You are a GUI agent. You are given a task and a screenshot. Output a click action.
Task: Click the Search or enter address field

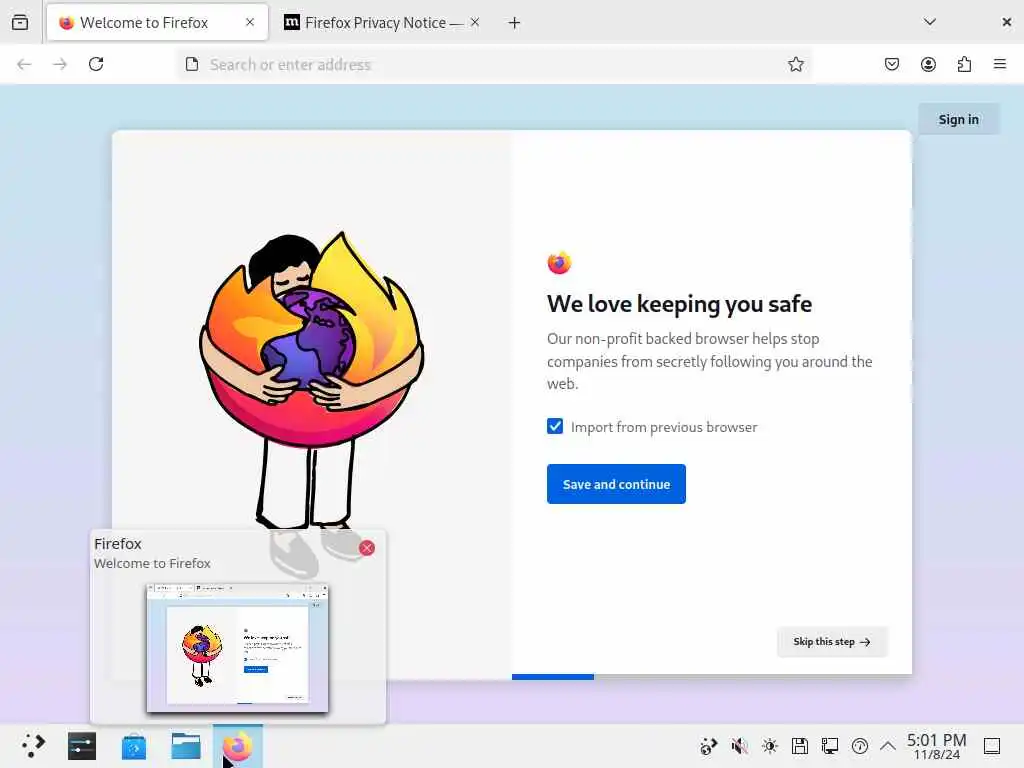coord(493,65)
